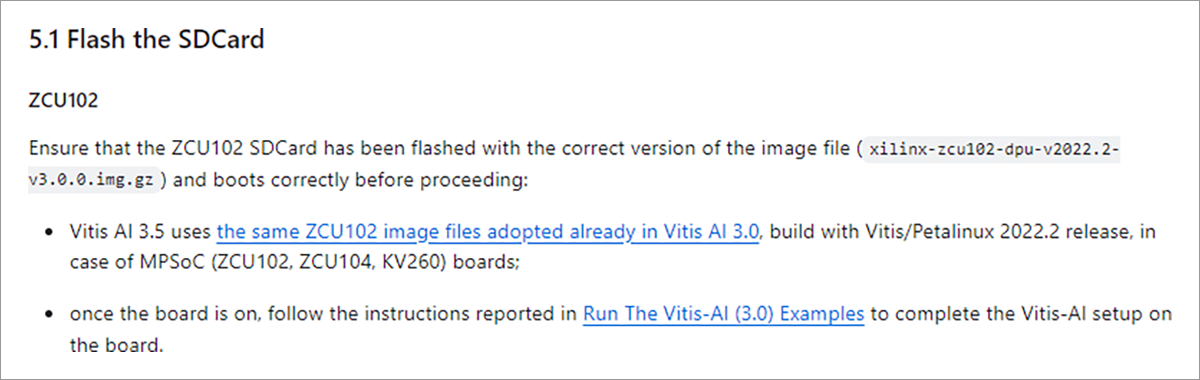Click the phrase Vitis AI 3.5 uses
The height and width of the screenshot is (380, 1200).
coord(141,233)
